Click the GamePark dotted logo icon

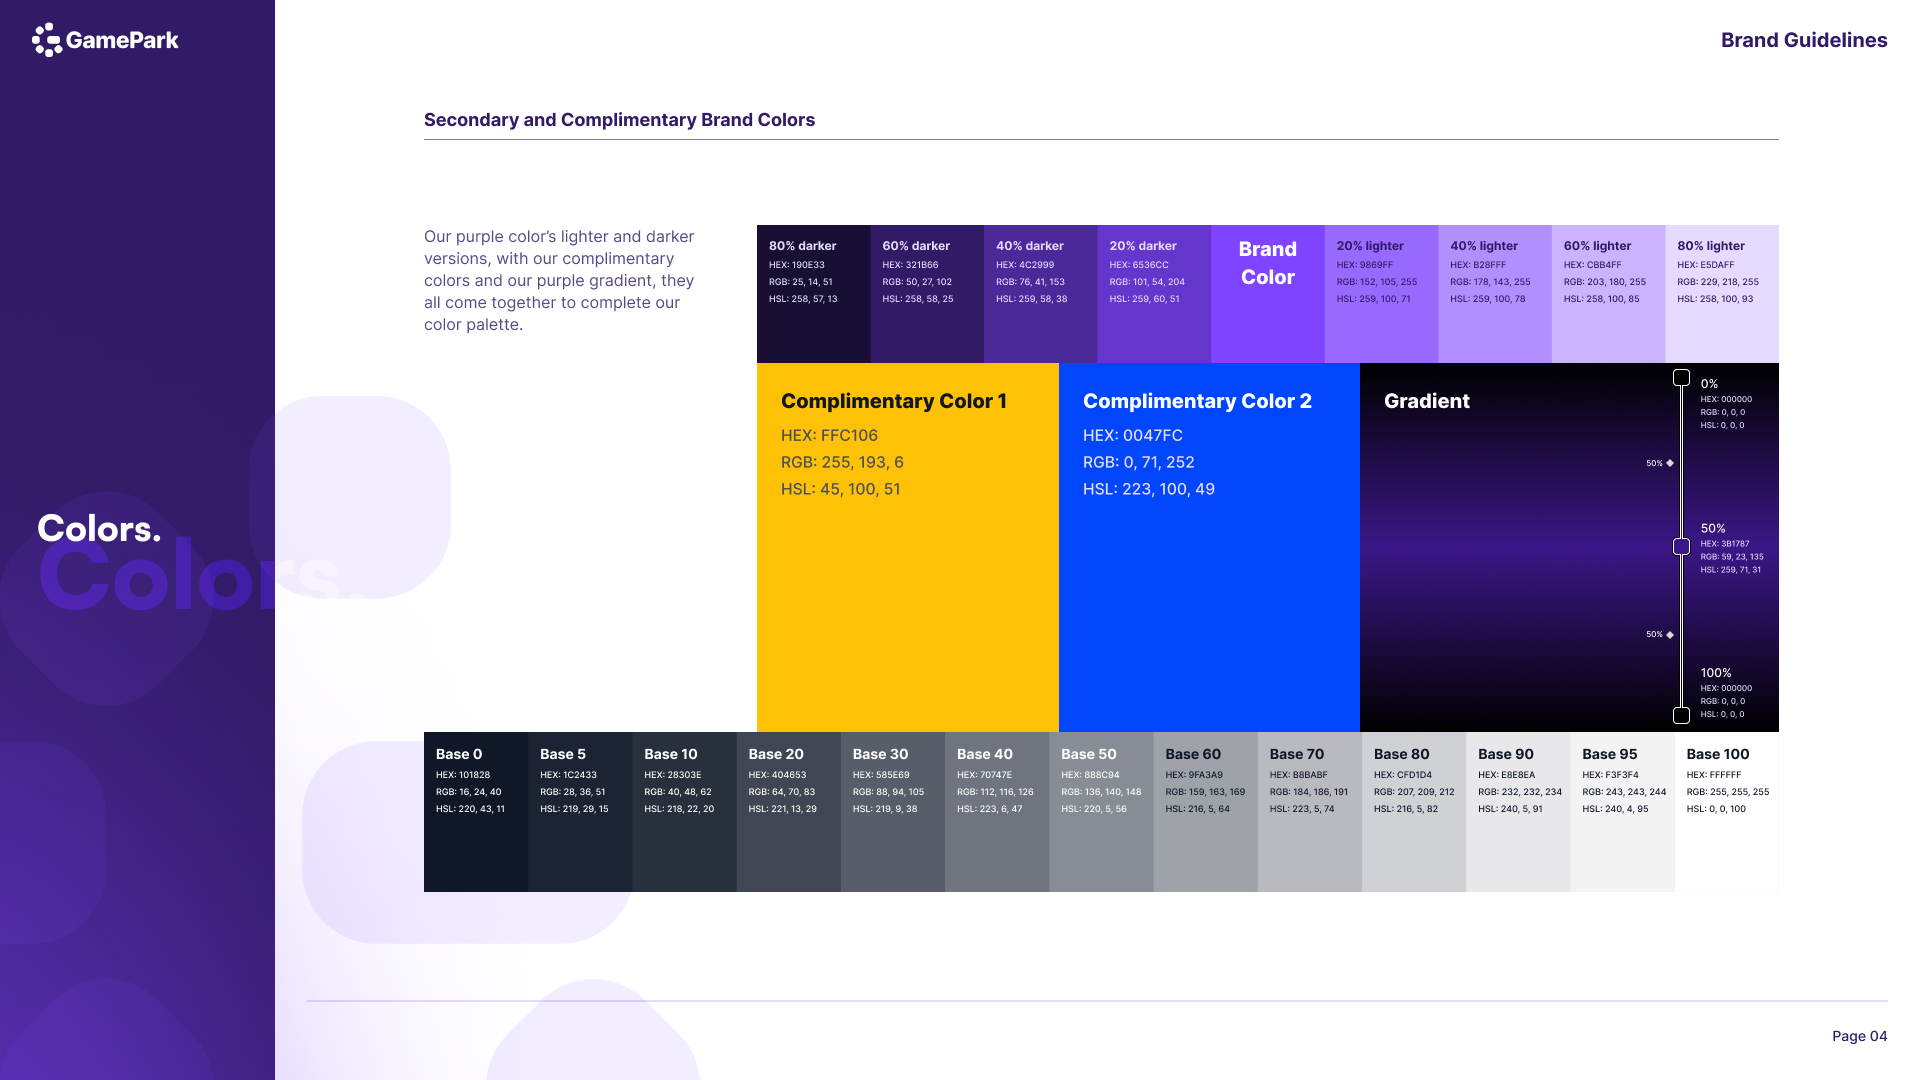47,40
